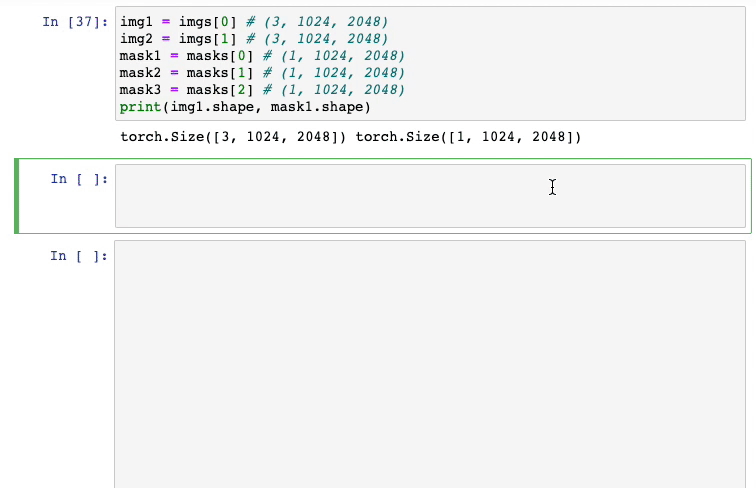Click the In [ ] prompt of selected cell
The width and height of the screenshot is (756, 488).
point(79,179)
